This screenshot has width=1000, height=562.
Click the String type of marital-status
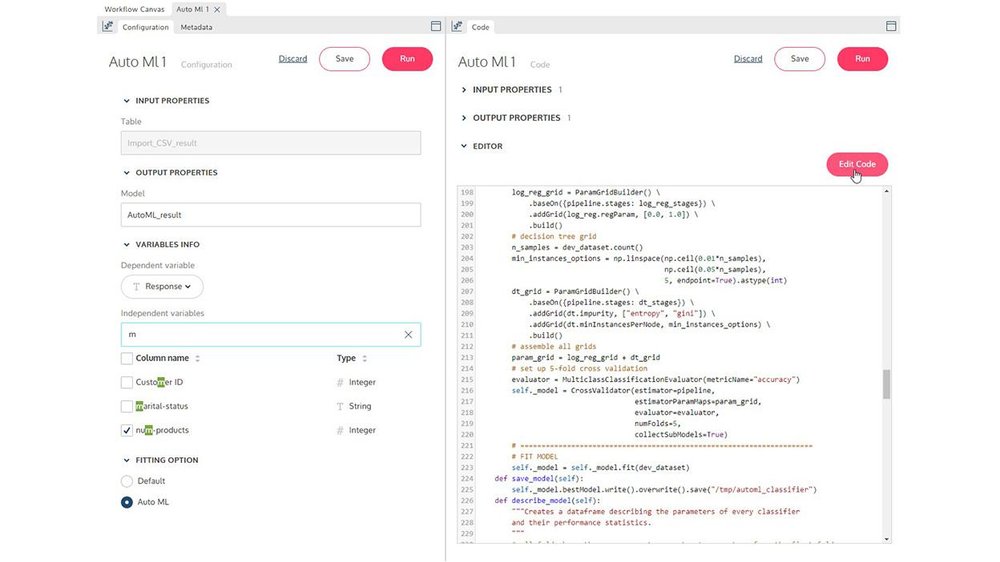point(360,406)
